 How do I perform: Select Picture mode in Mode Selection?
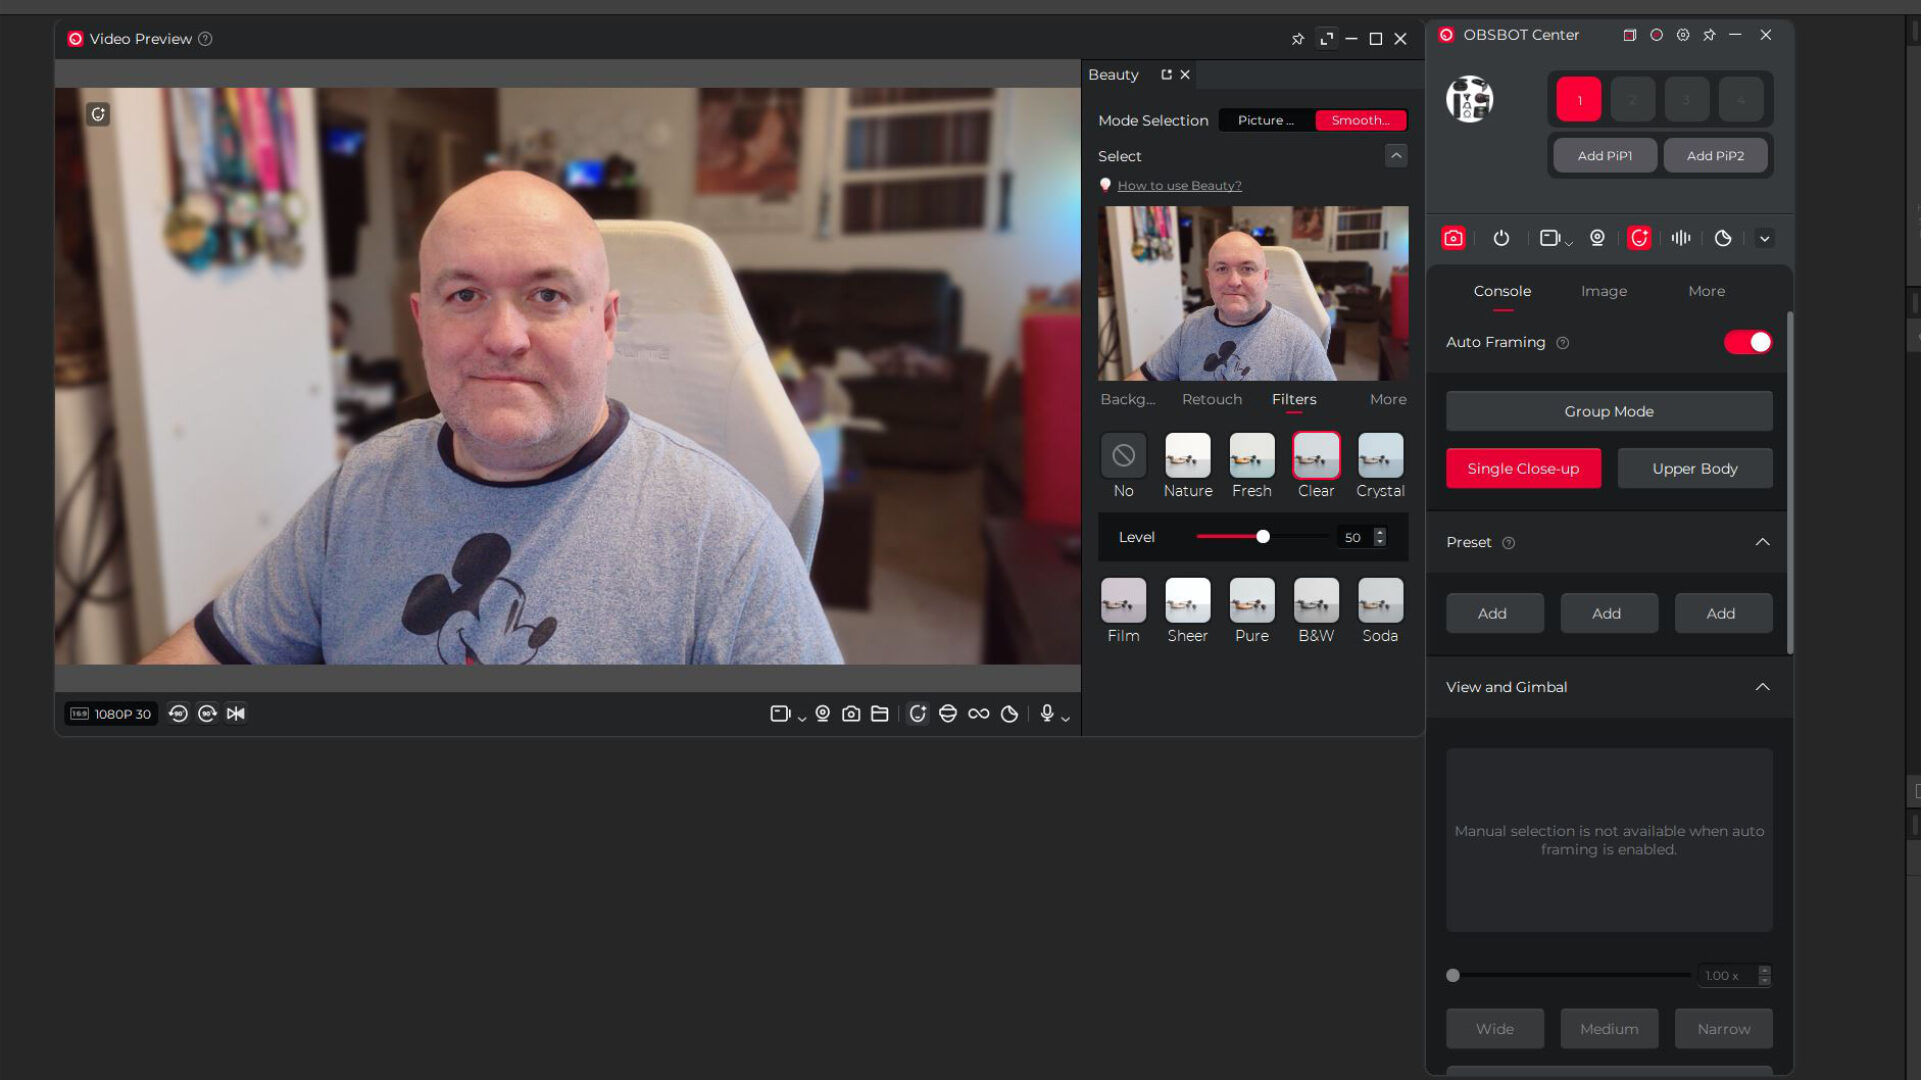[x=1266, y=120]
